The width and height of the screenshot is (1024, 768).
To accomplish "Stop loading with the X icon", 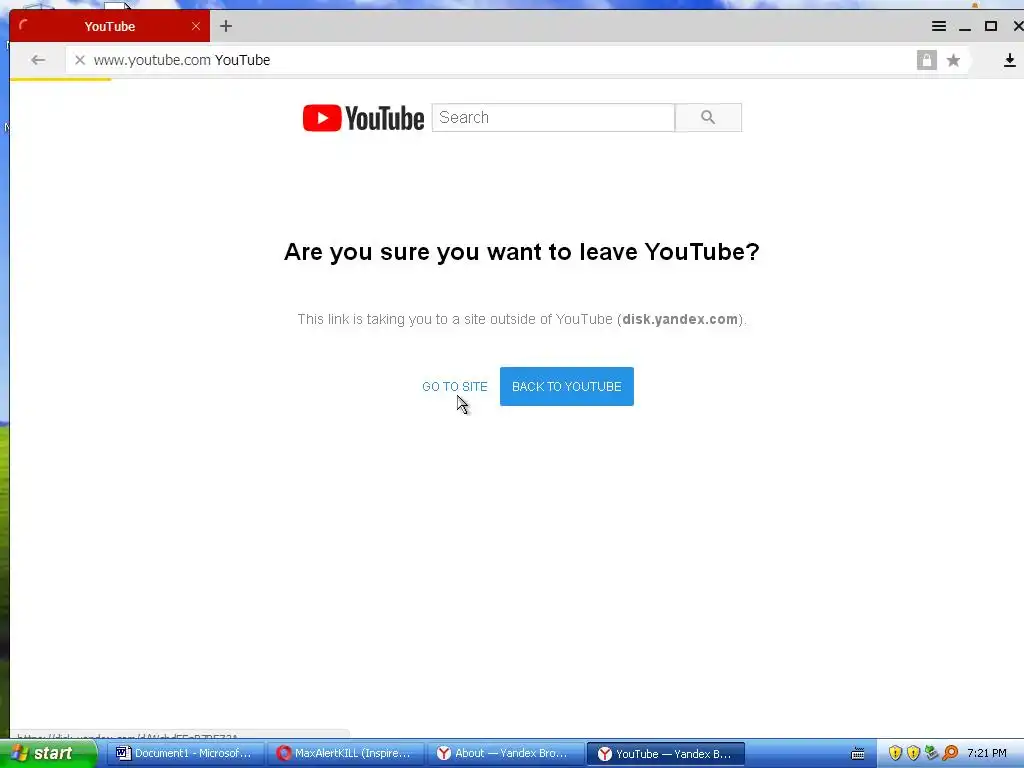I will point(80,60).
